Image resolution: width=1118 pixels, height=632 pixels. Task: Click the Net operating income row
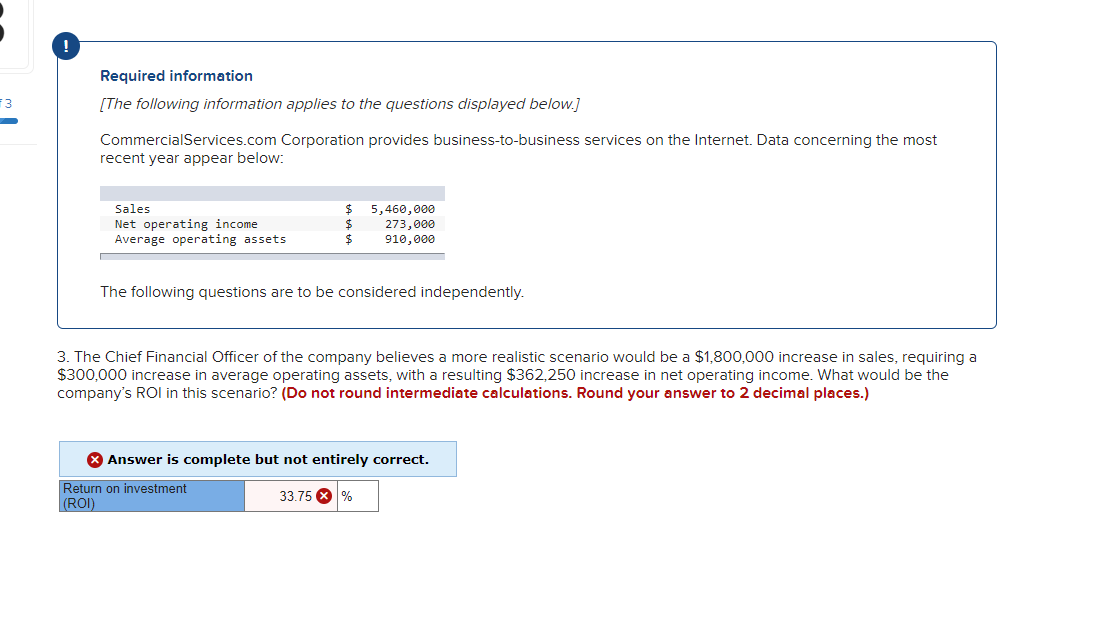coord(186,224)
